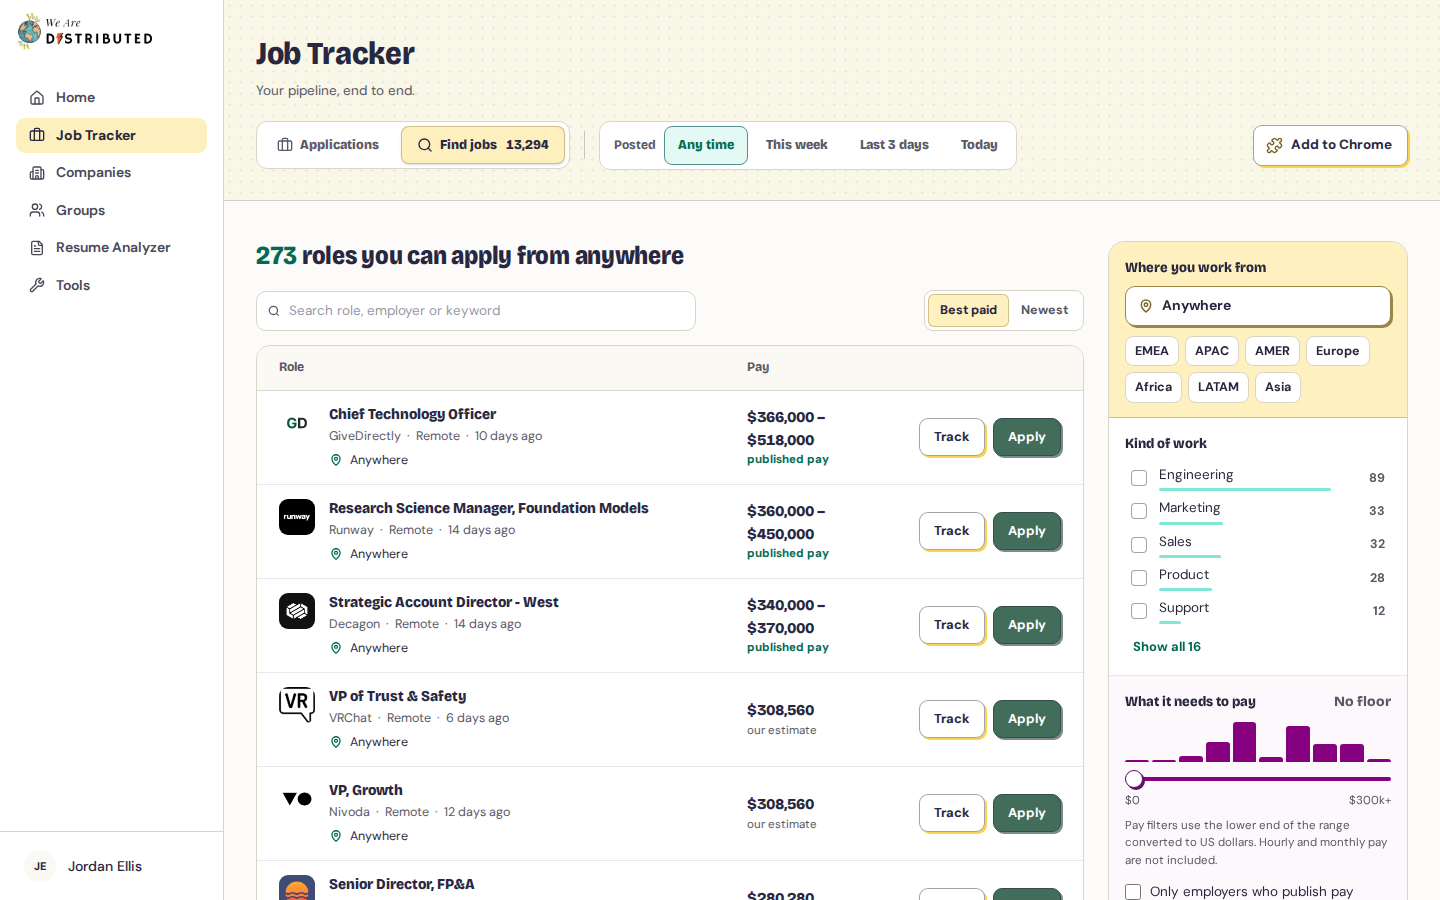
Task: Click the tallest bar in pay histogram
Action: pyautogui.click(x=1244, y=742)
